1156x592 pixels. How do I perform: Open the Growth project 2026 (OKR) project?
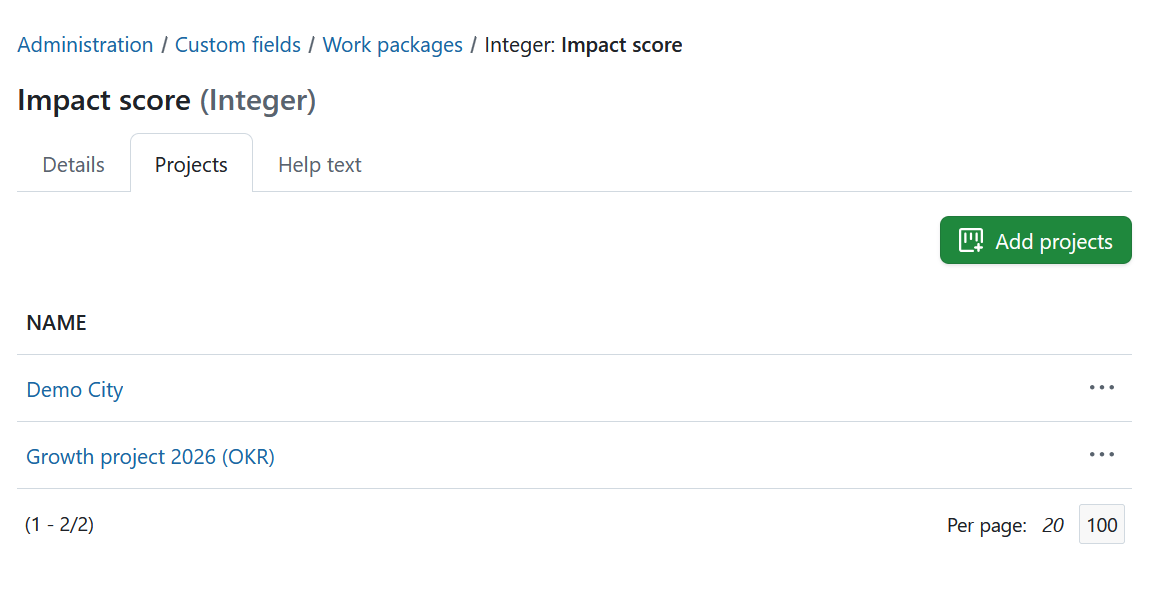pos(150,456)
